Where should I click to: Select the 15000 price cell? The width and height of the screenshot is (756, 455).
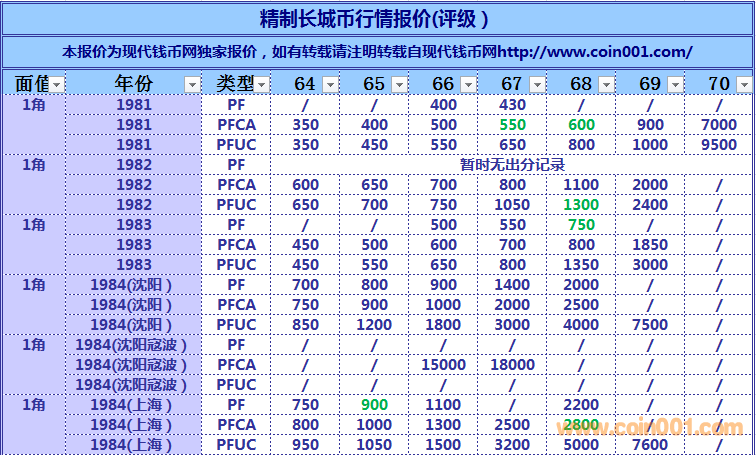443,364
